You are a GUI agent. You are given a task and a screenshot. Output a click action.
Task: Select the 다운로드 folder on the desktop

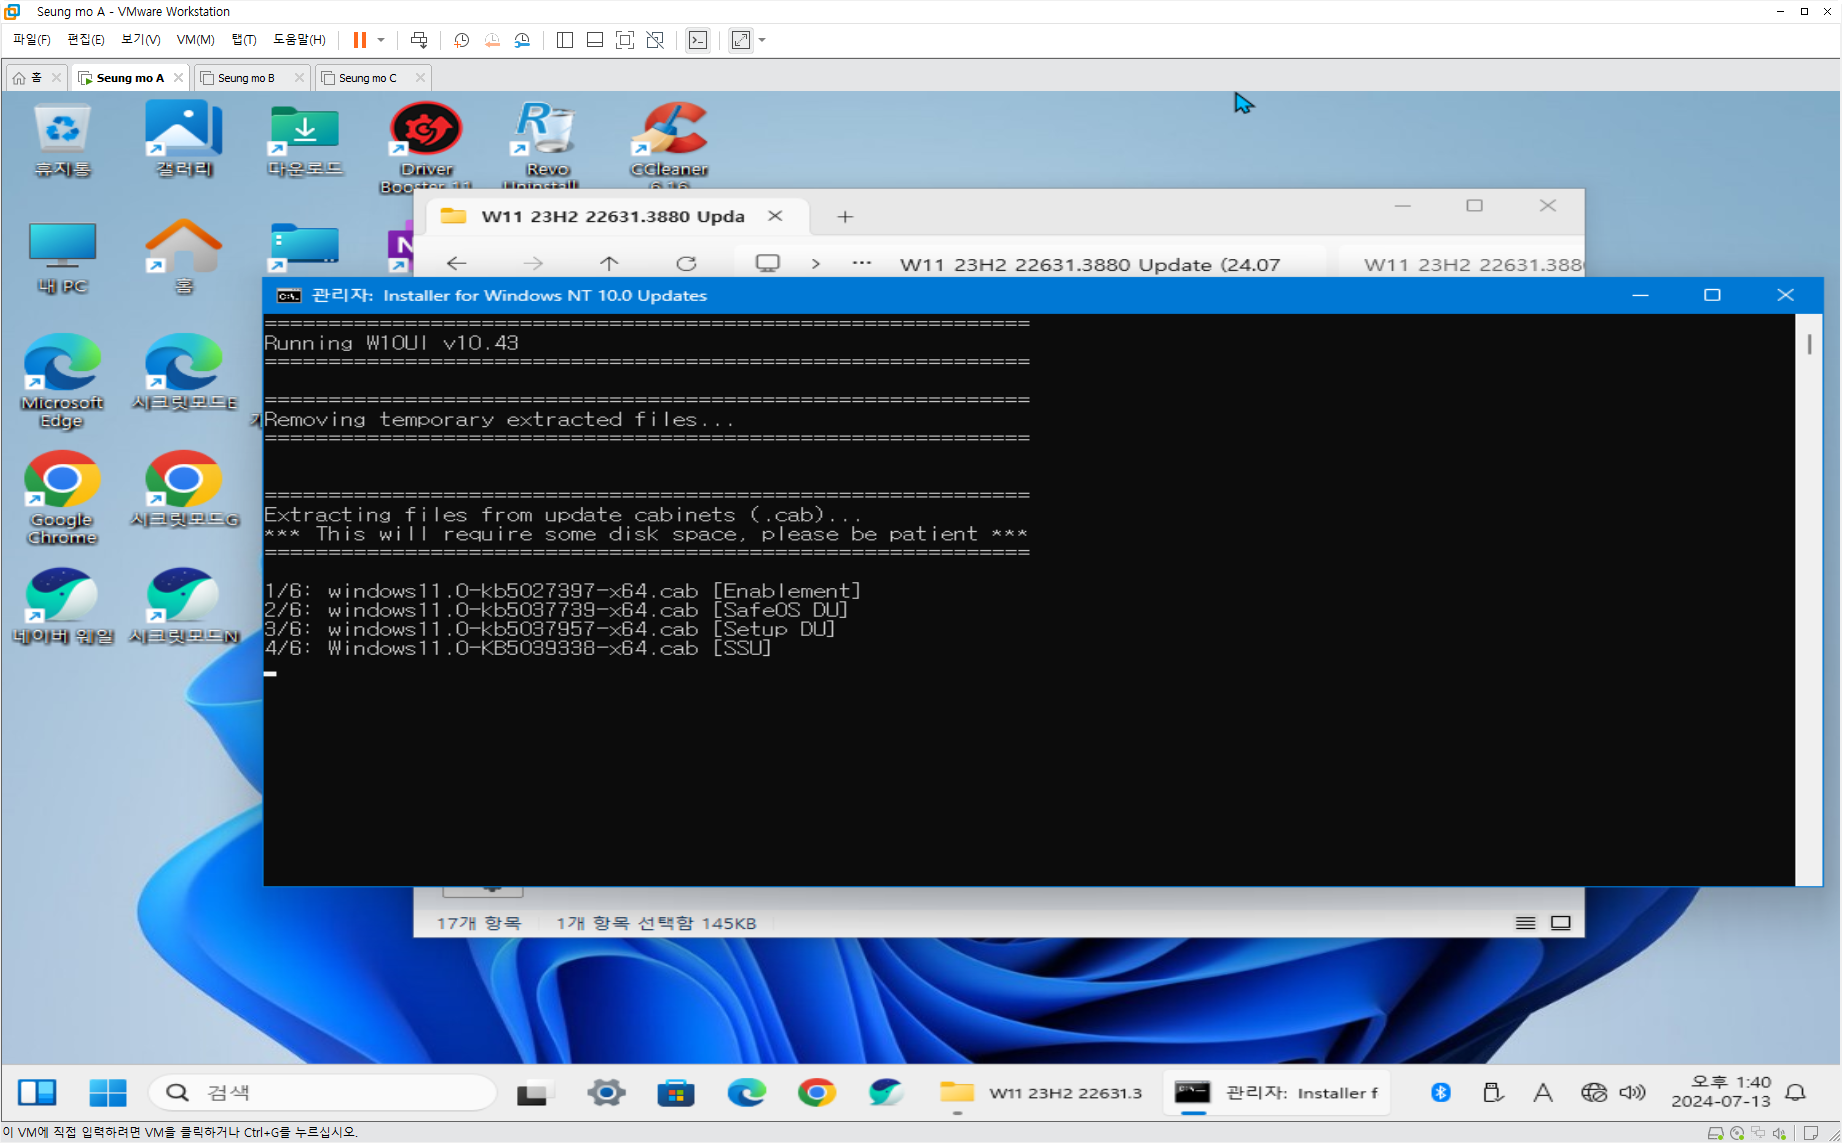305,142
